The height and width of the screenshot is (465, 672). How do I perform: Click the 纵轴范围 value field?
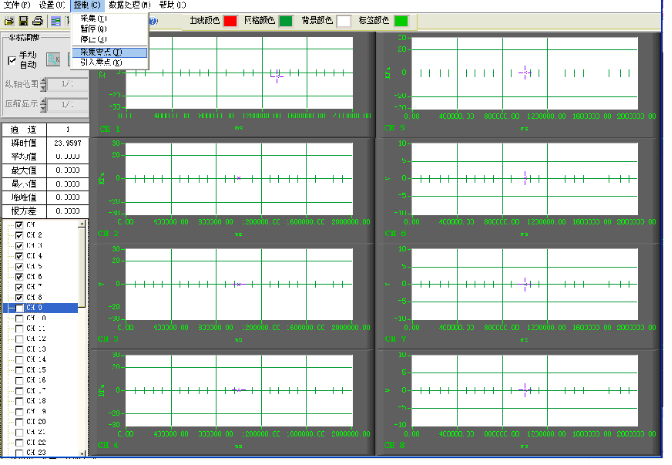pos(67,84)
